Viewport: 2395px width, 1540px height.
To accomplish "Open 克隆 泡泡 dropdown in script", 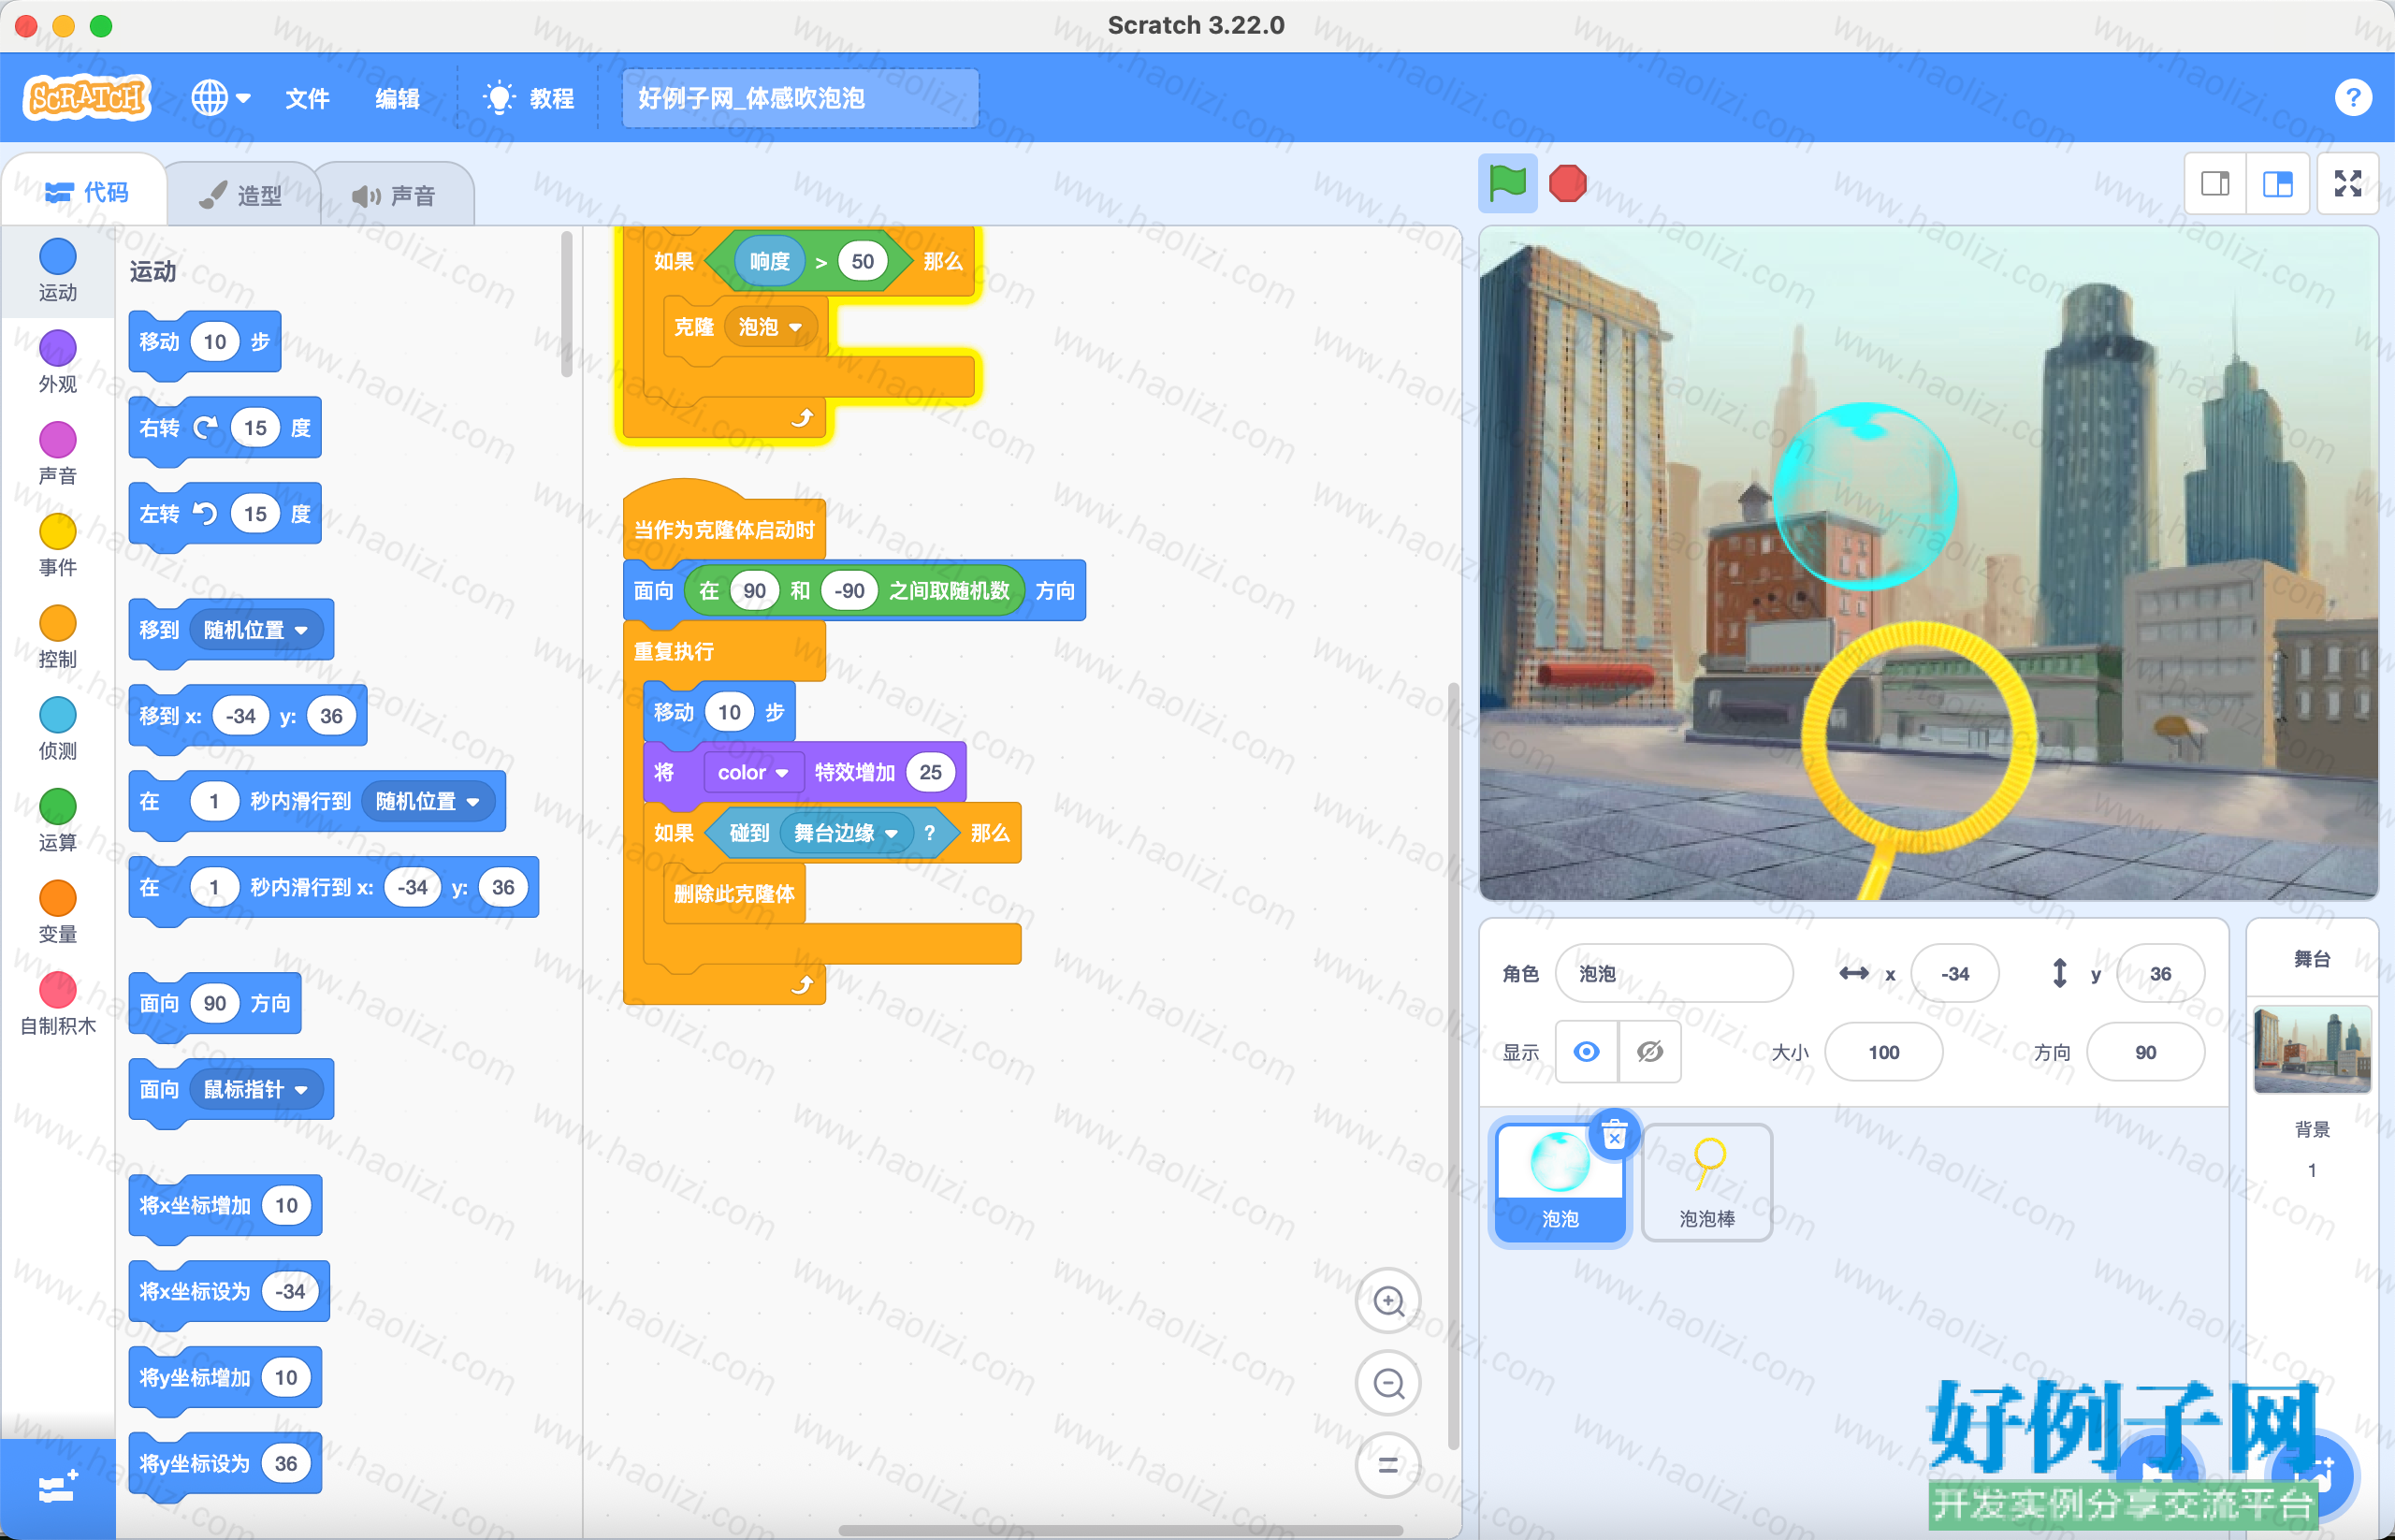I will (x=770, y=327).
